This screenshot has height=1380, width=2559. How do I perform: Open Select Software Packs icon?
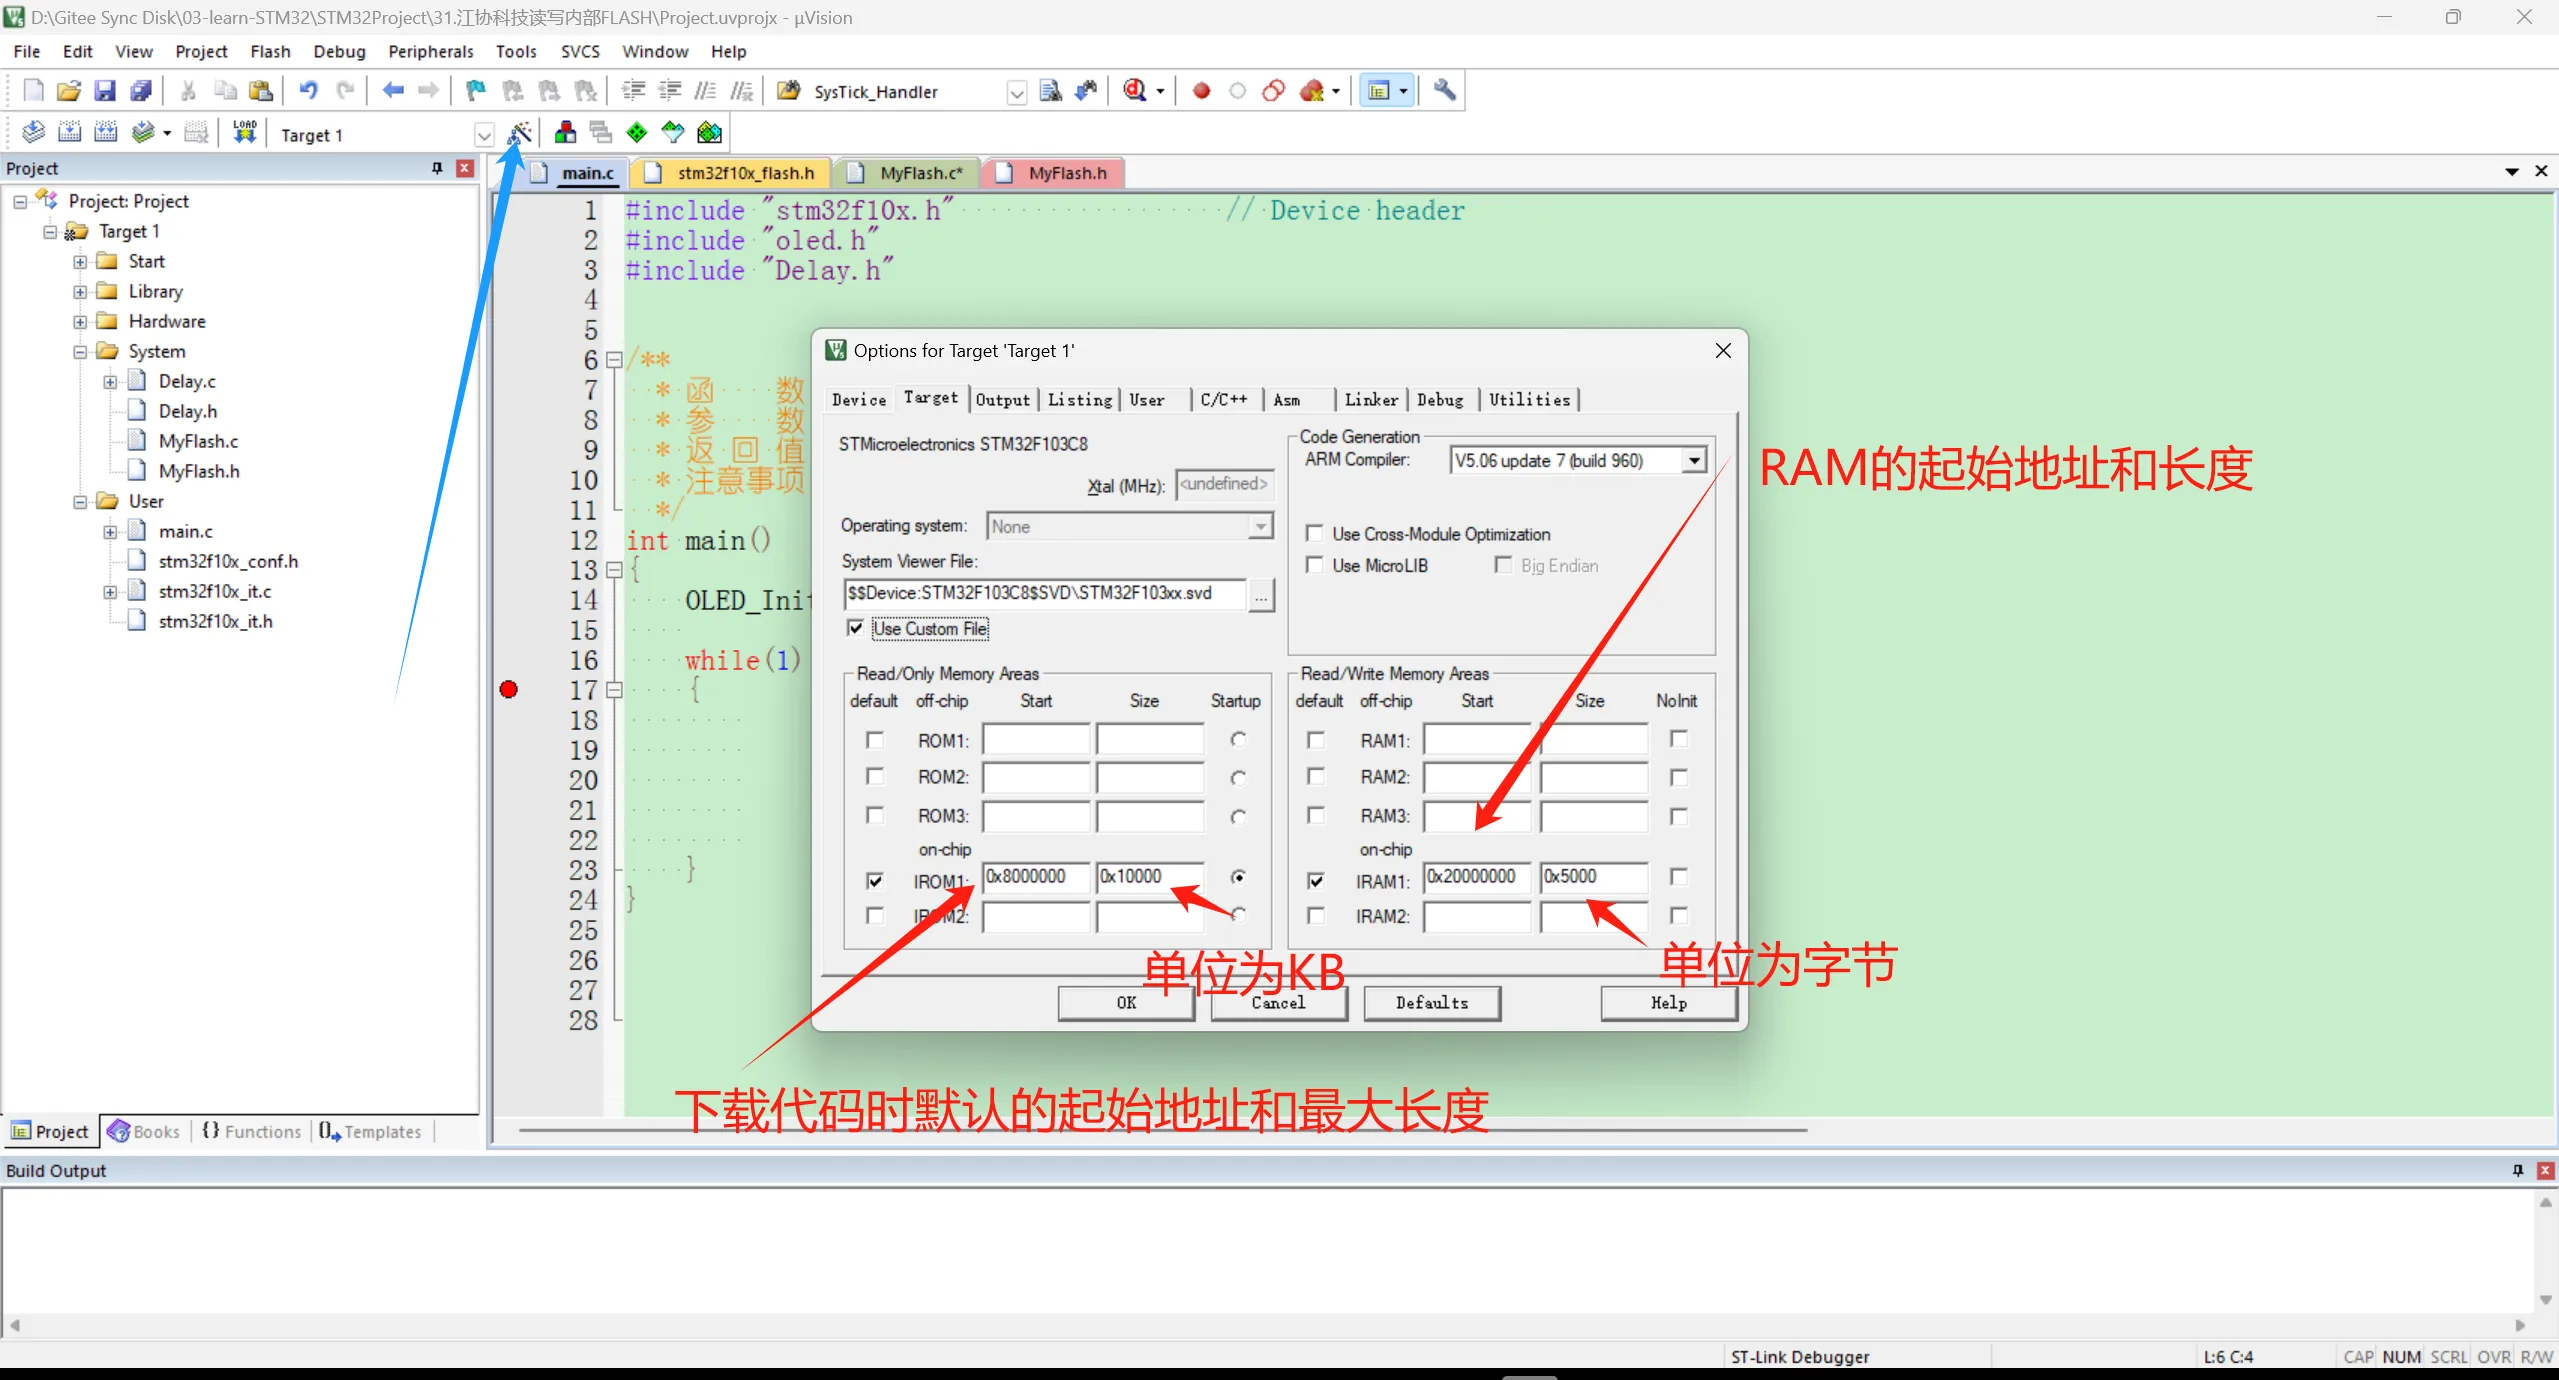[673, 132]
